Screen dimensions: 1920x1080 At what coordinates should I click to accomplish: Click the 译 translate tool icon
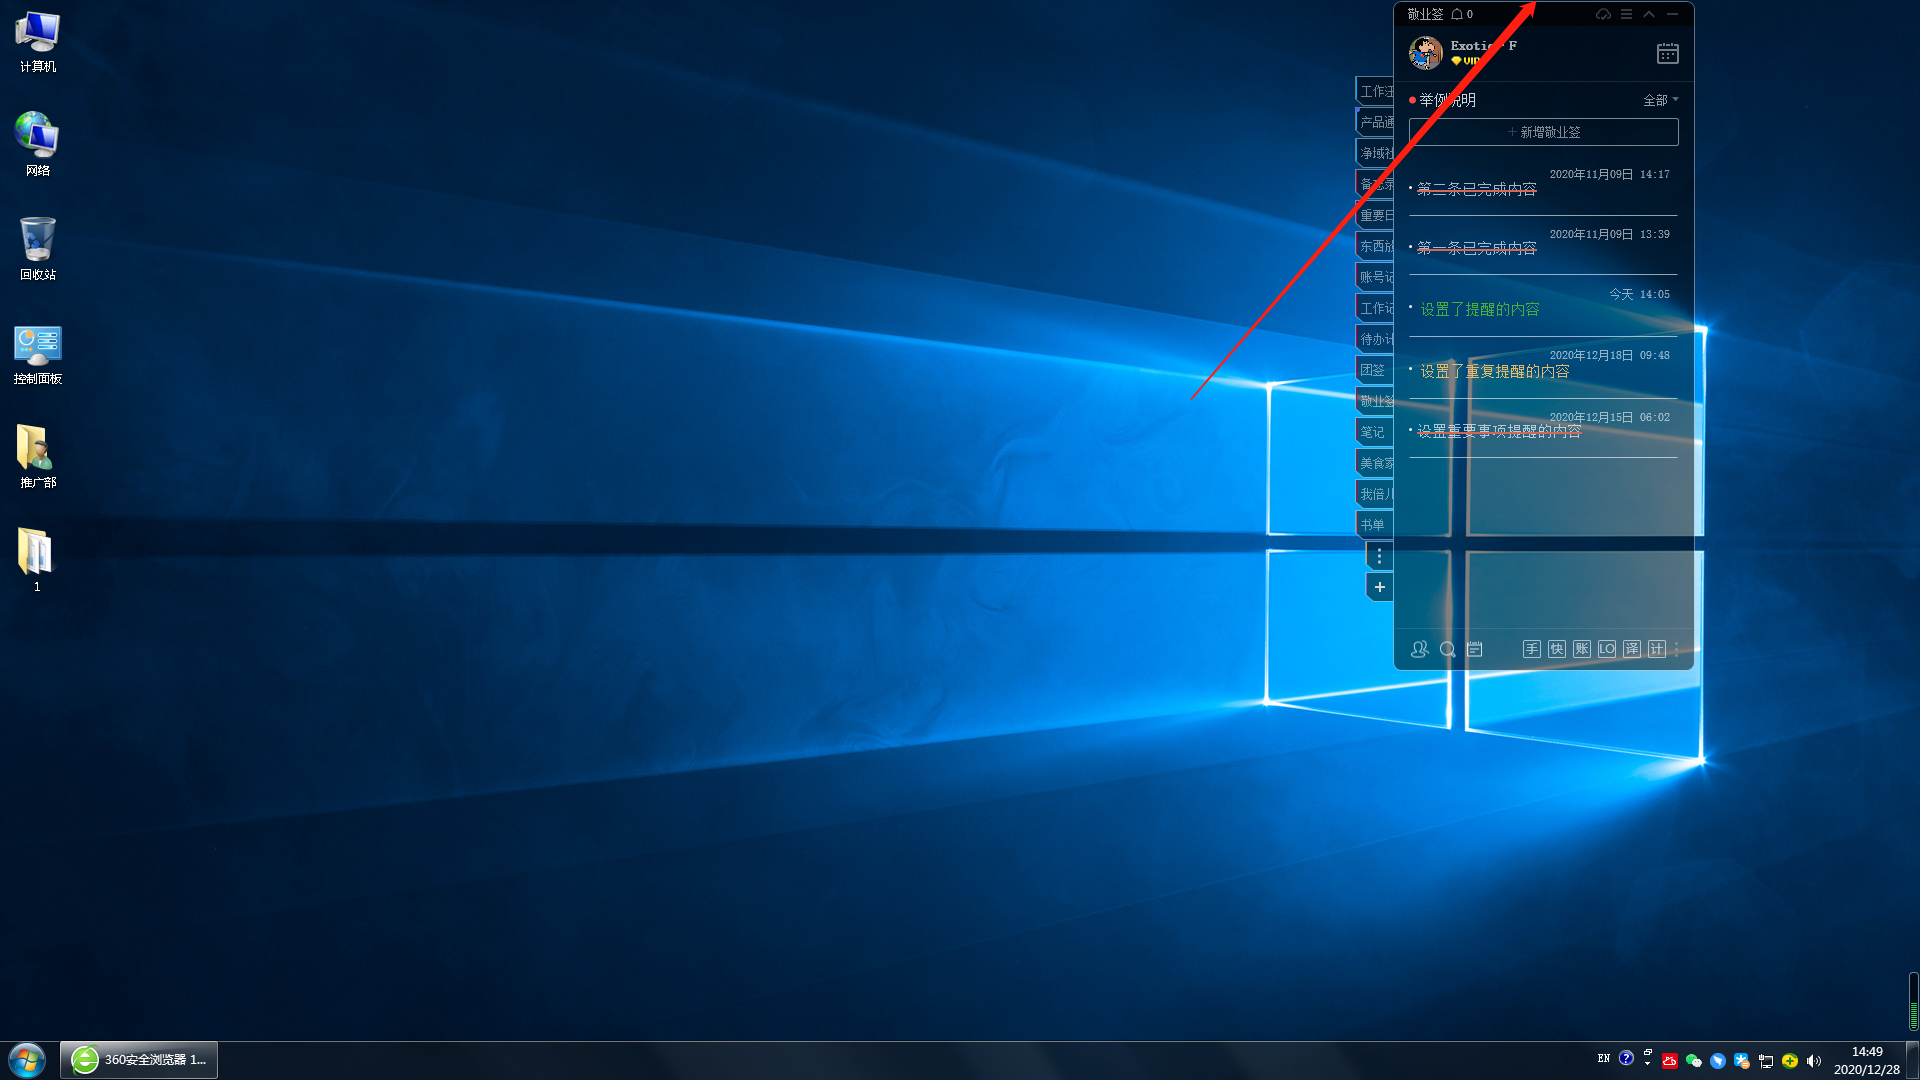coord(1631,649)
